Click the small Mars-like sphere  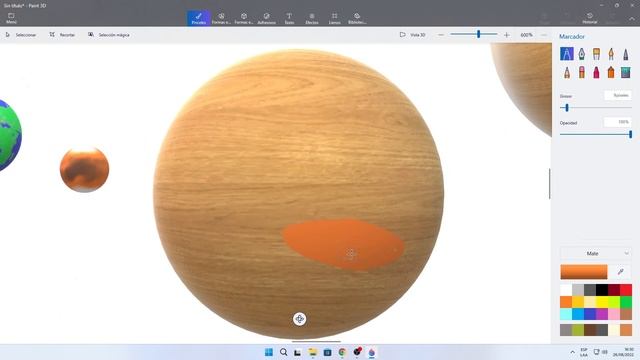pos(84,169)
